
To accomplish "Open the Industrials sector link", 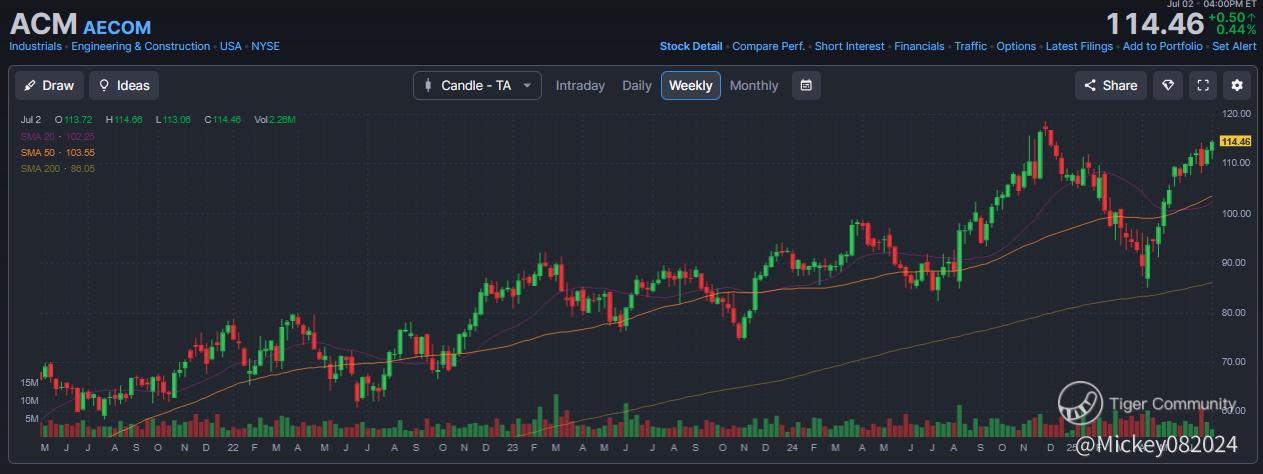I will (36, 46).
